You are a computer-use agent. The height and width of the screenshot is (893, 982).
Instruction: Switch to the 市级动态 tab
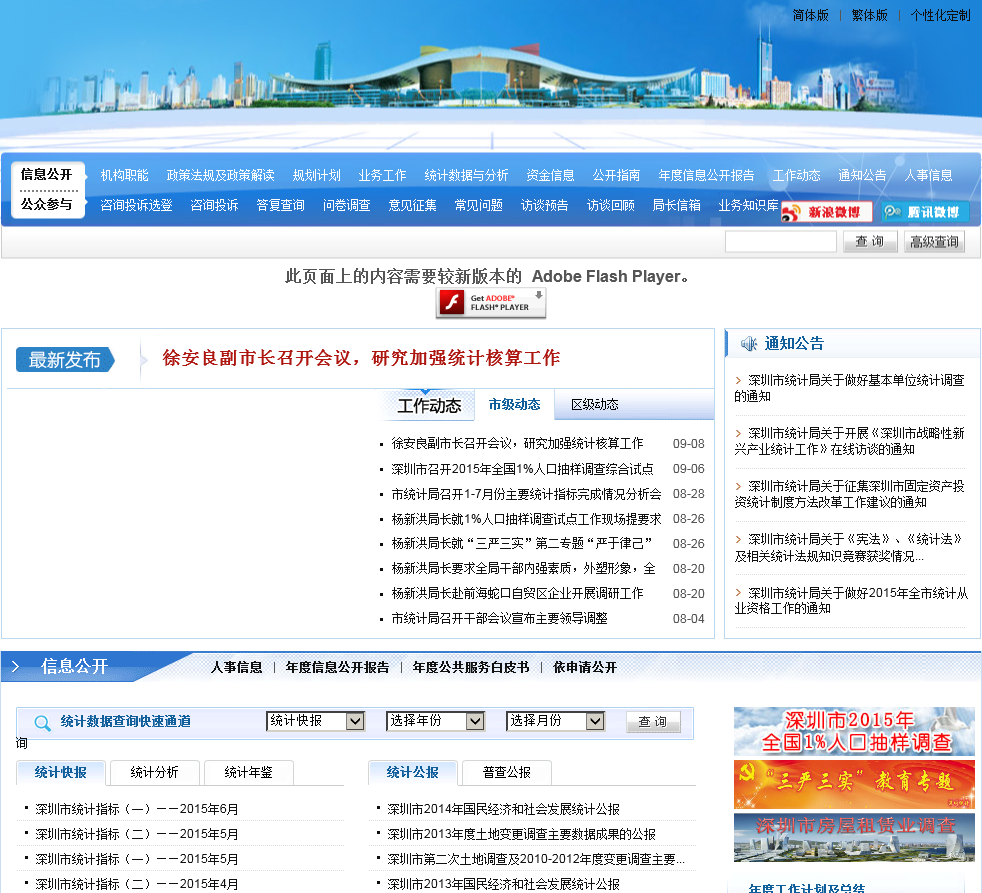(514, 405)
